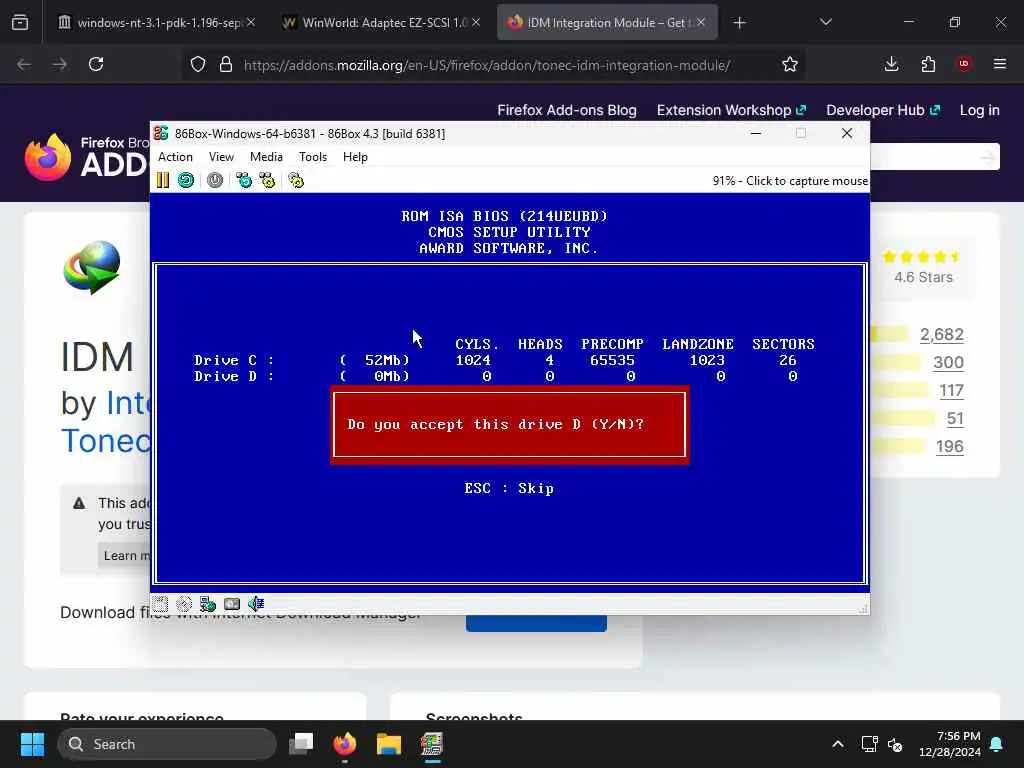Viewport: 1024px width, 768px height.
Task: Open the Tools menu in 86Box
Action: pyautogui.click(x=313, y=157)
